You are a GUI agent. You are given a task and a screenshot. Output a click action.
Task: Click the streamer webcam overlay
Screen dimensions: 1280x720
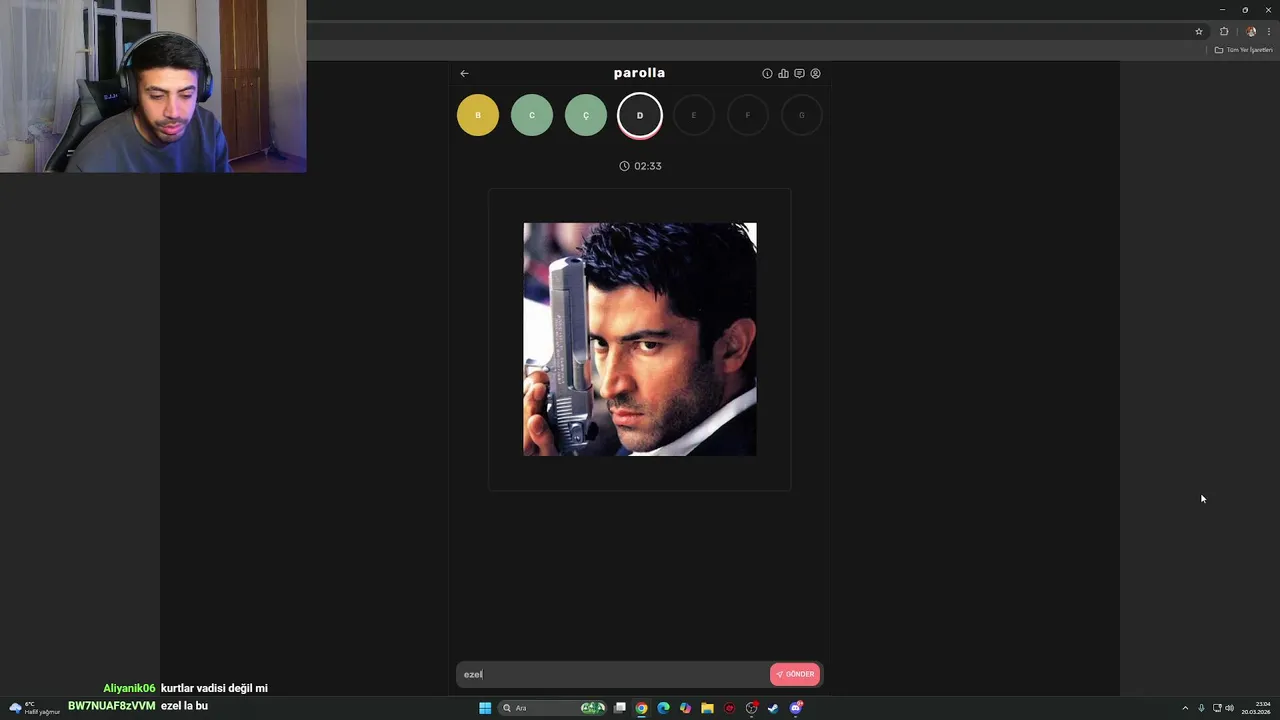click(153, 86)
